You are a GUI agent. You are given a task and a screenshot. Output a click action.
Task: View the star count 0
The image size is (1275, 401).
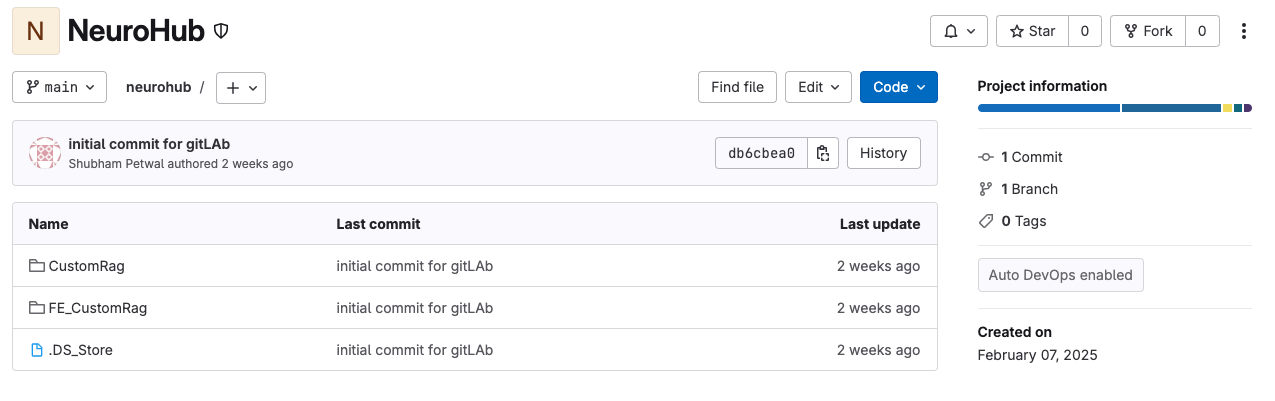point(1085,31)
